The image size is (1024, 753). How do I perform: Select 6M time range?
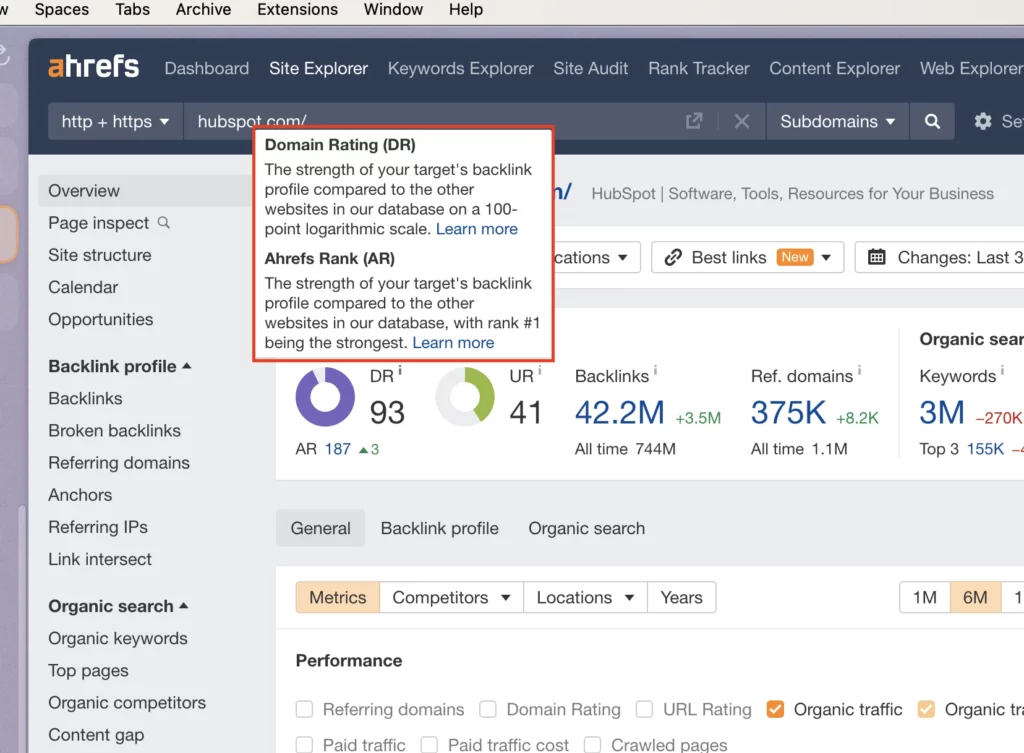pyautogui.click(x=975, y=597)
